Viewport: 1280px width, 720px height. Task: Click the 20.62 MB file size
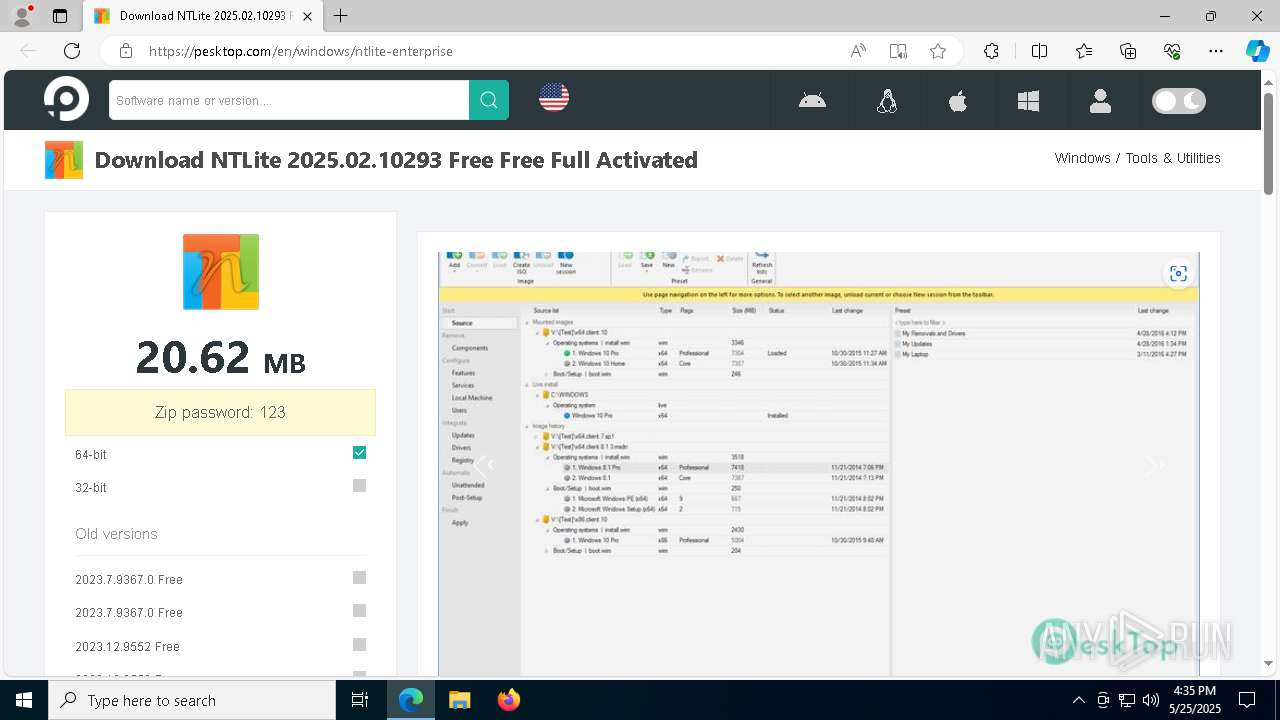(220, 358)
